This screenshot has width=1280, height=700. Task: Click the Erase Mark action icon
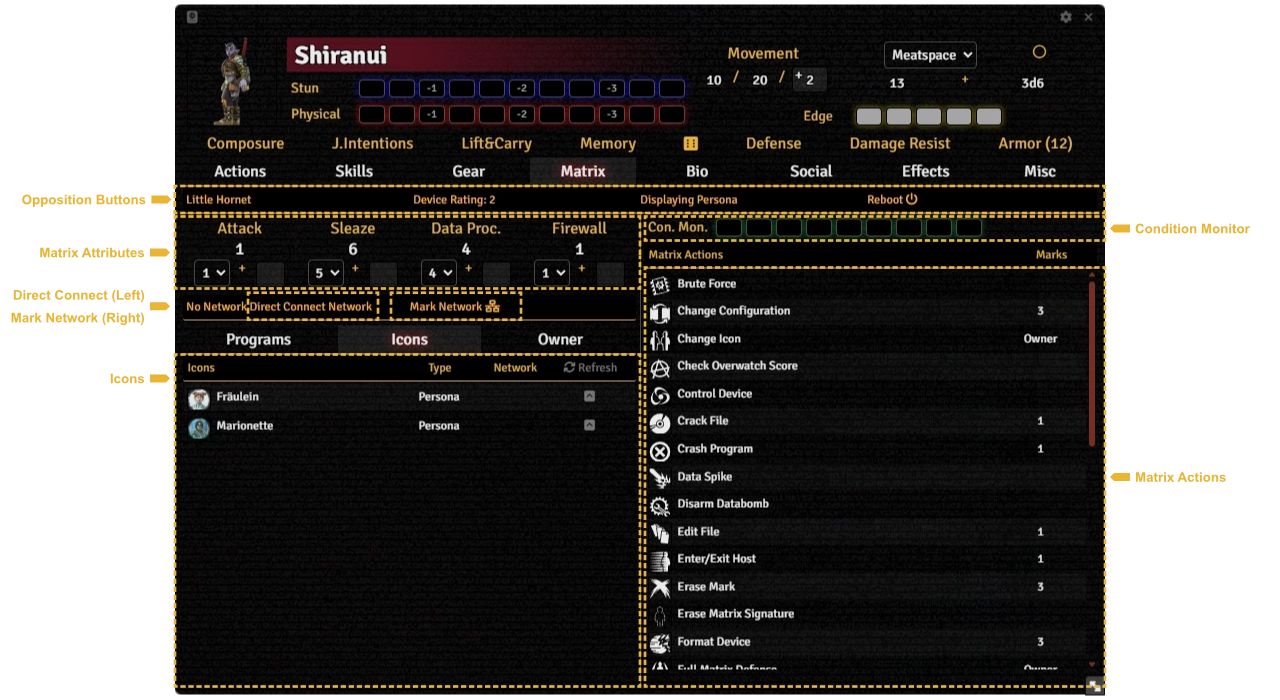point(660,588)
